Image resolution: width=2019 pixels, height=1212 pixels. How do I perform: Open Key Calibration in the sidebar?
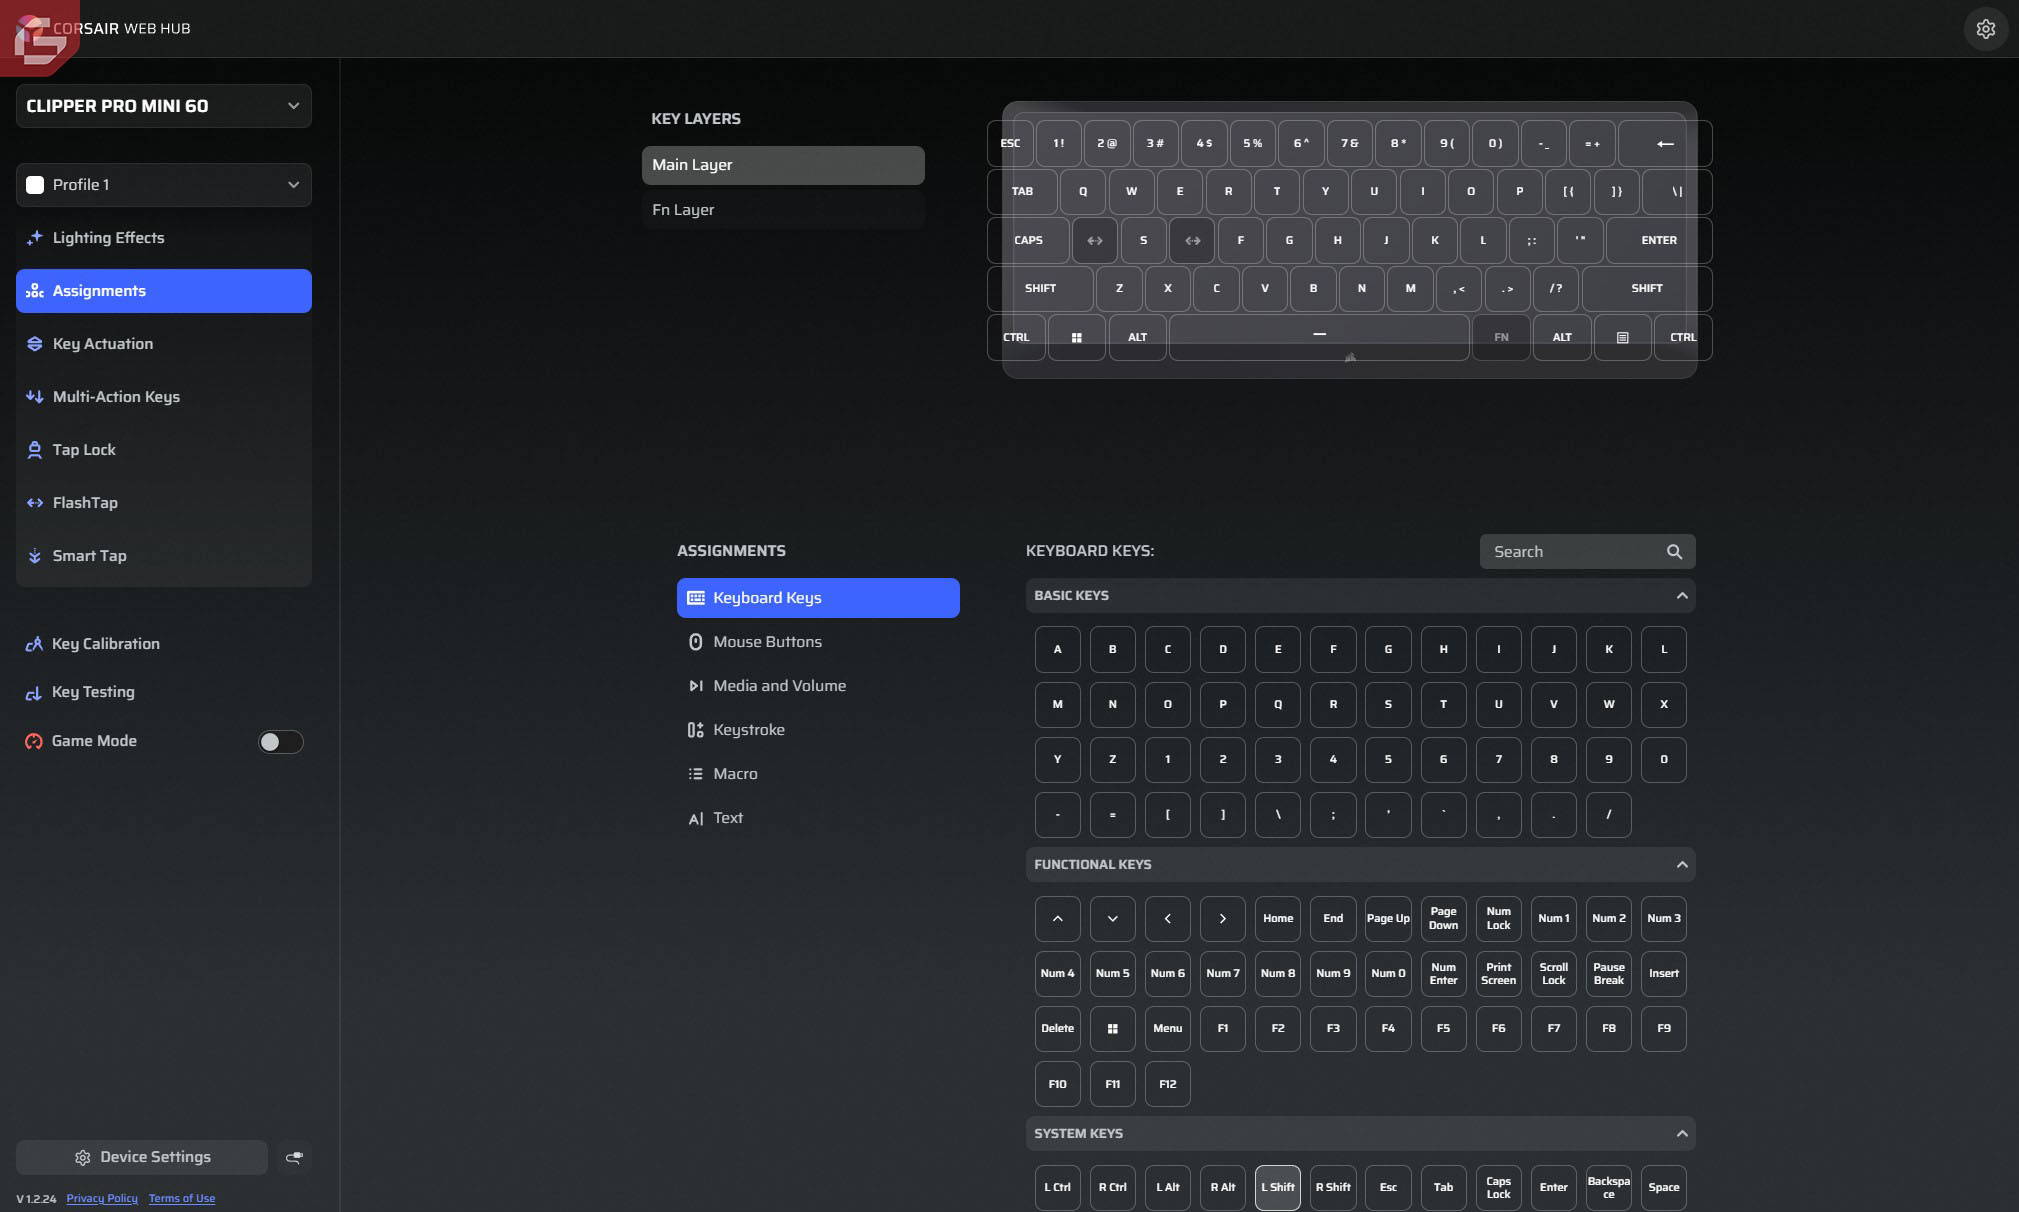[x=164, y=644]
